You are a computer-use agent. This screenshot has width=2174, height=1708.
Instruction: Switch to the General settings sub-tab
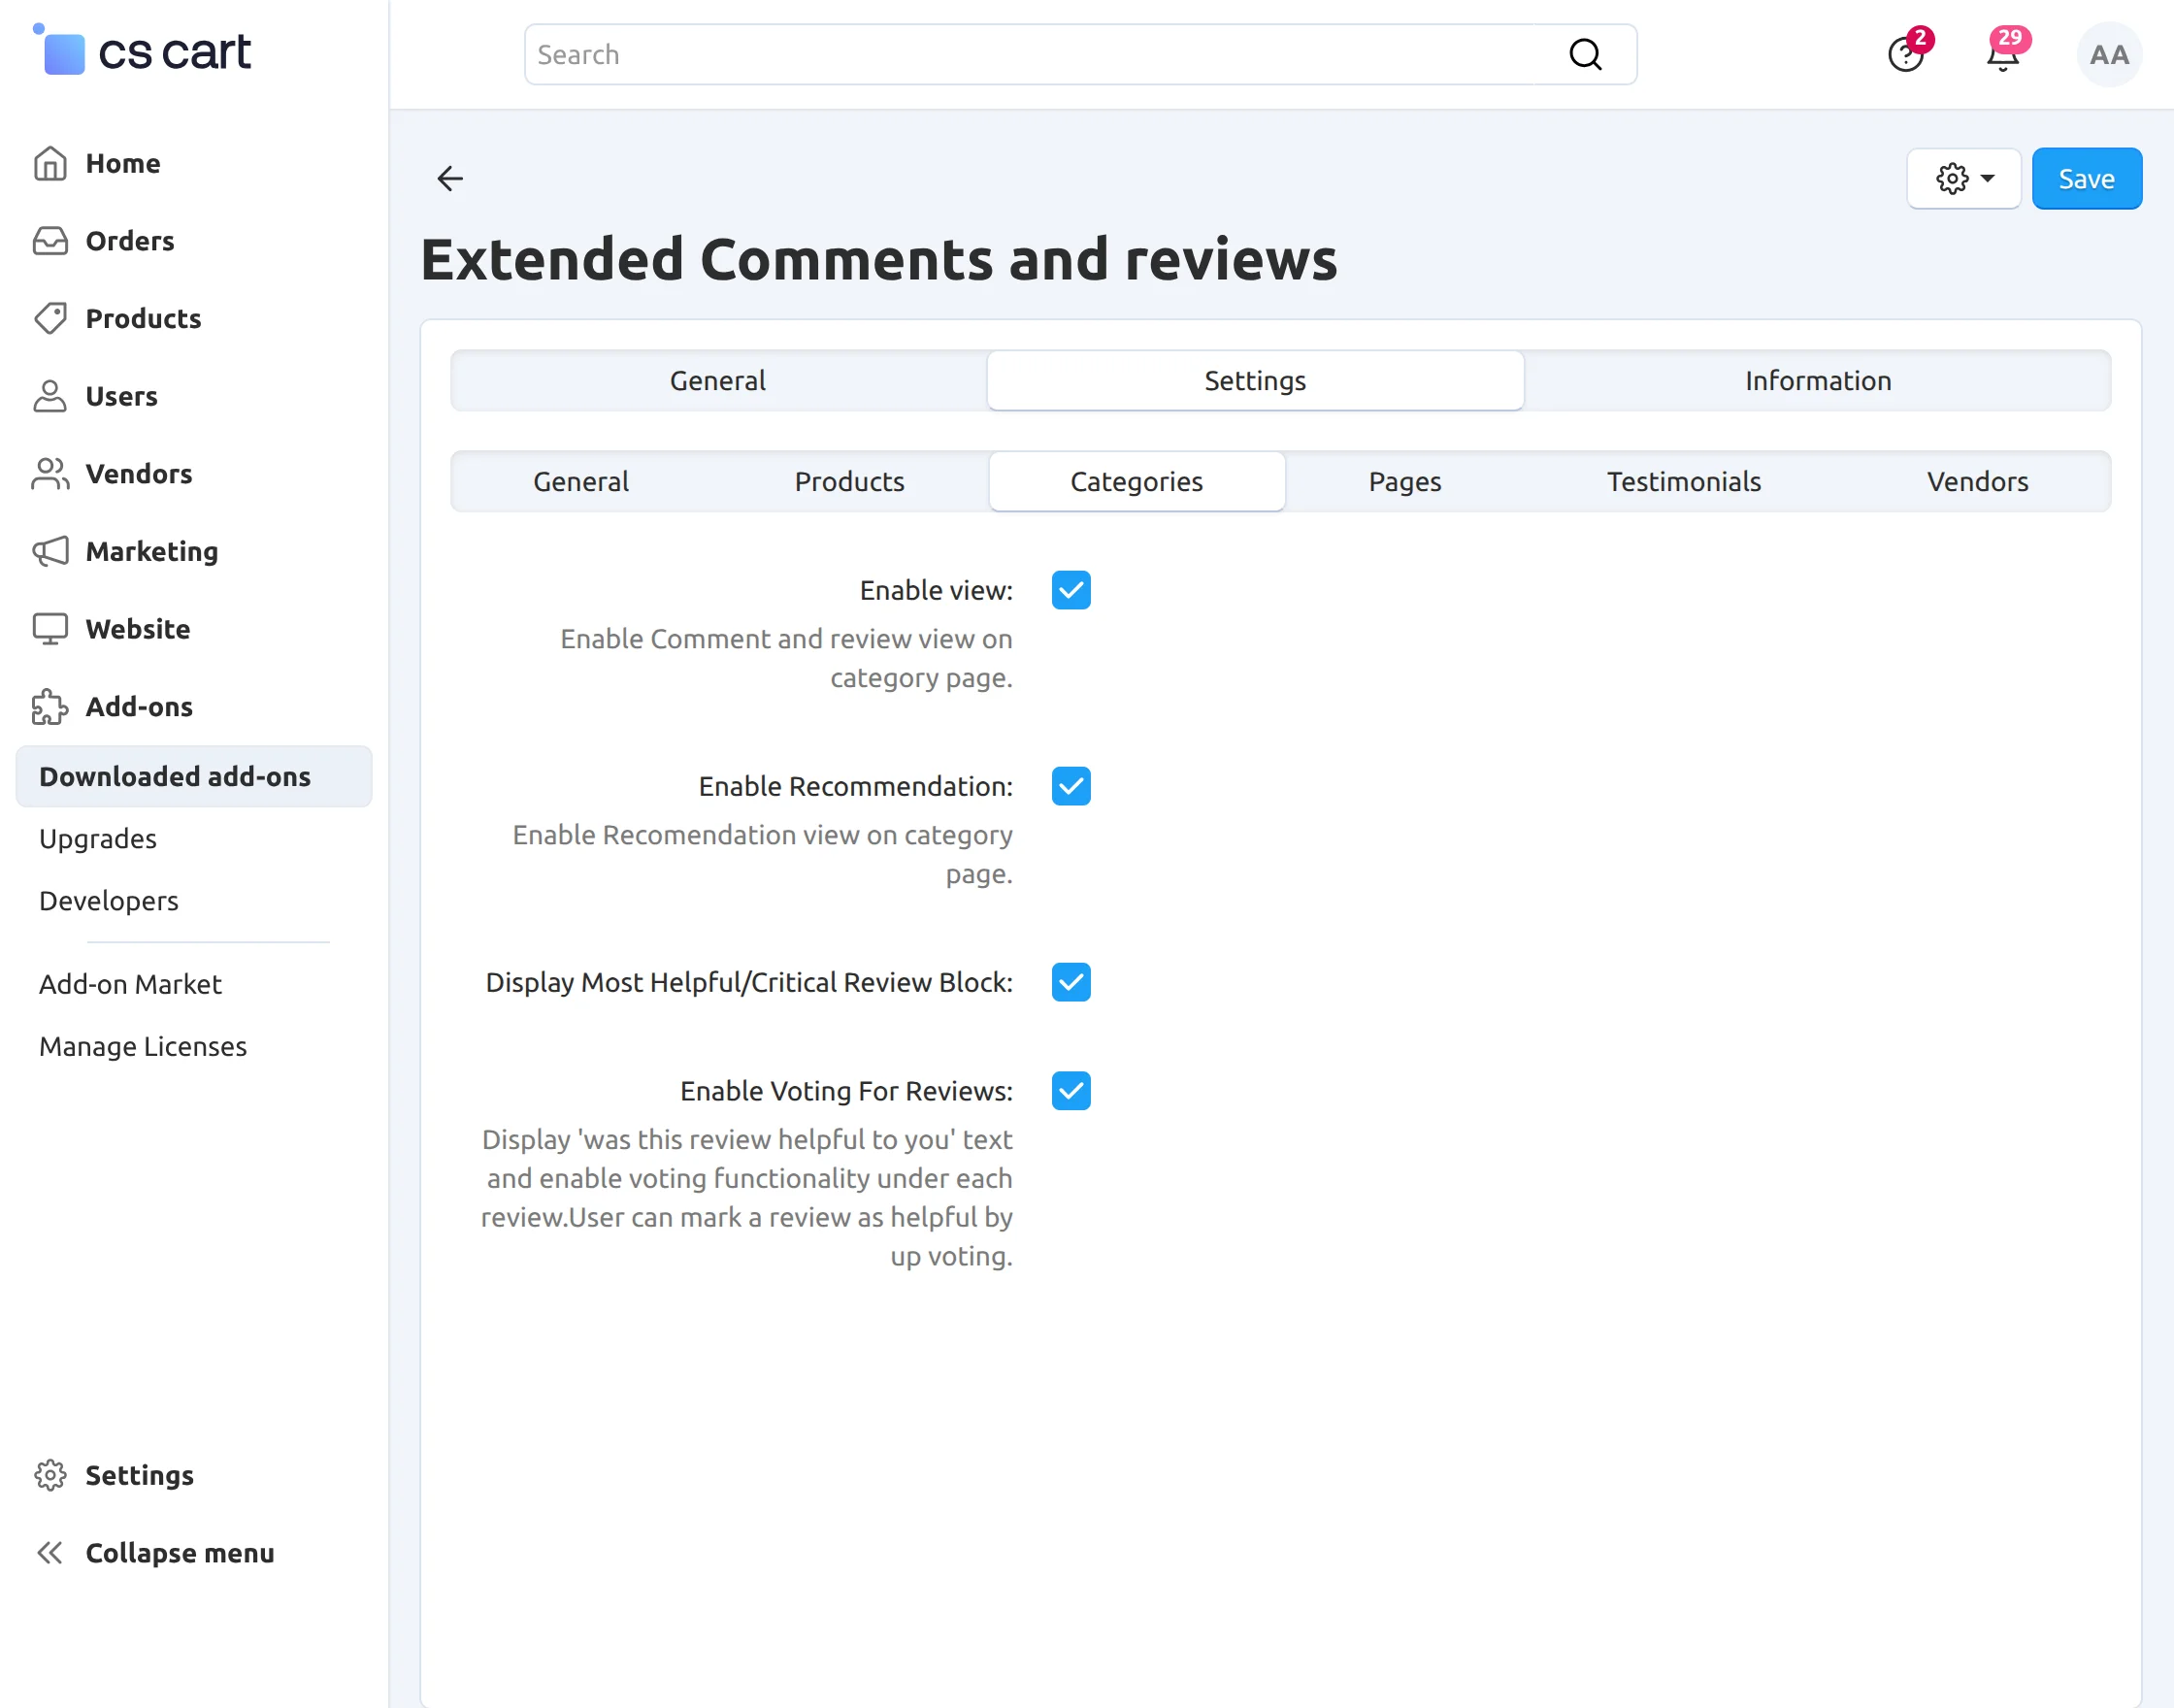pos(581,482)
